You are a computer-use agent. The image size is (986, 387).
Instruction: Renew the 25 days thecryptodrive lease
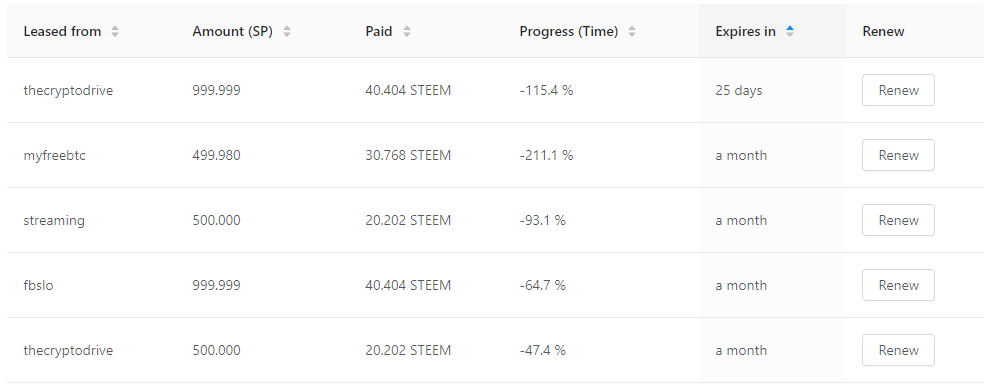(898, 90)
